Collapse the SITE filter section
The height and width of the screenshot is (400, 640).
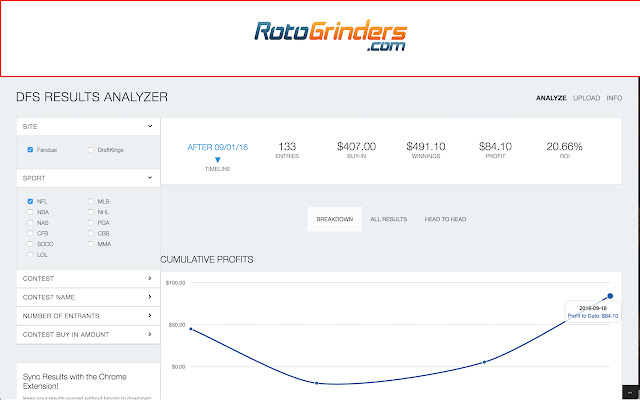pyautogui.click(x=88, y=127)
